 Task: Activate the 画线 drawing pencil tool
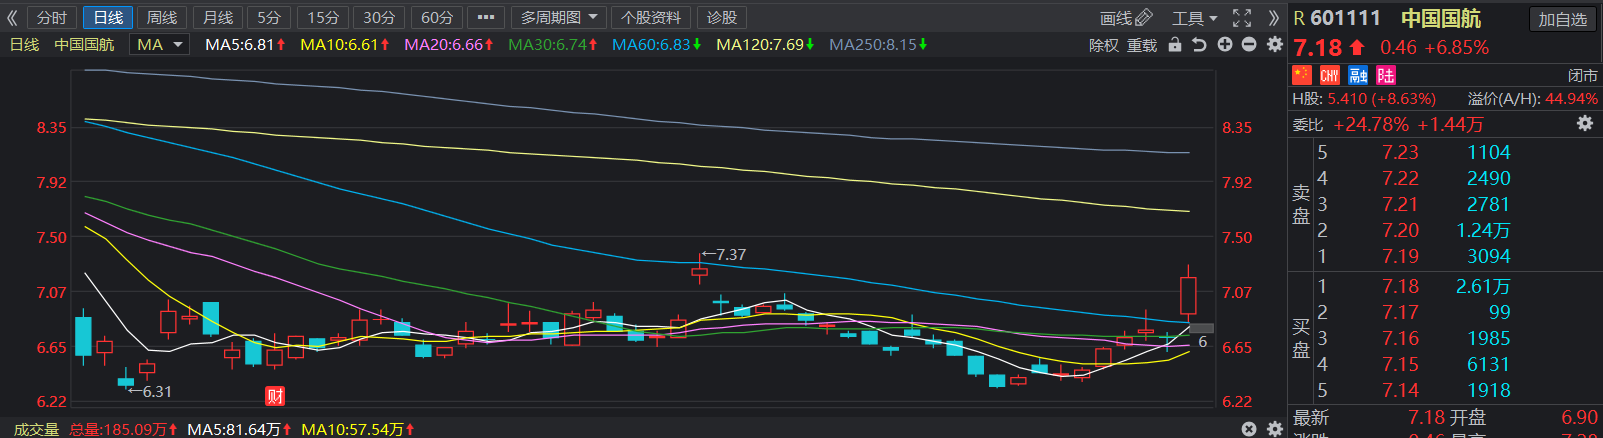click(1127, 18)
